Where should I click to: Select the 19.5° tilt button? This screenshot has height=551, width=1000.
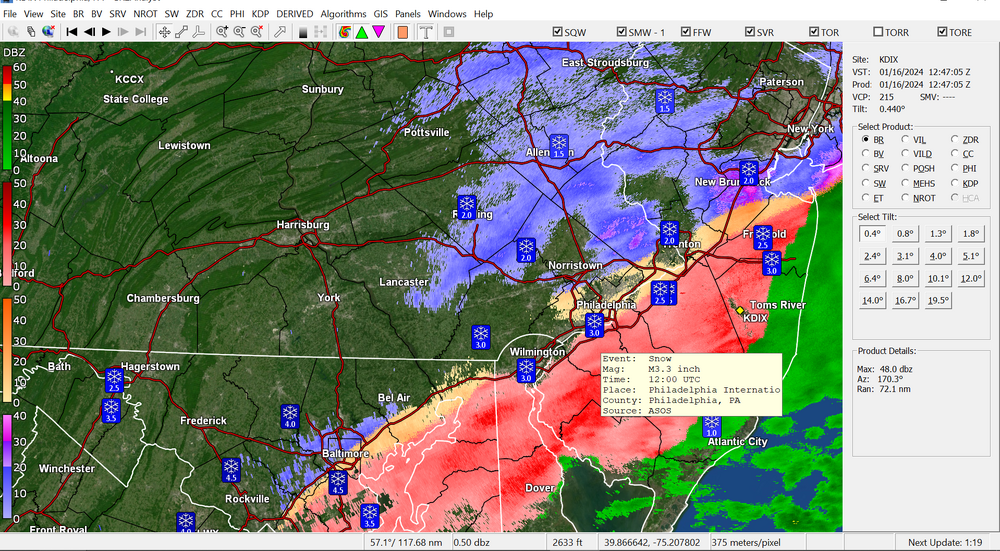coord(938,300)
